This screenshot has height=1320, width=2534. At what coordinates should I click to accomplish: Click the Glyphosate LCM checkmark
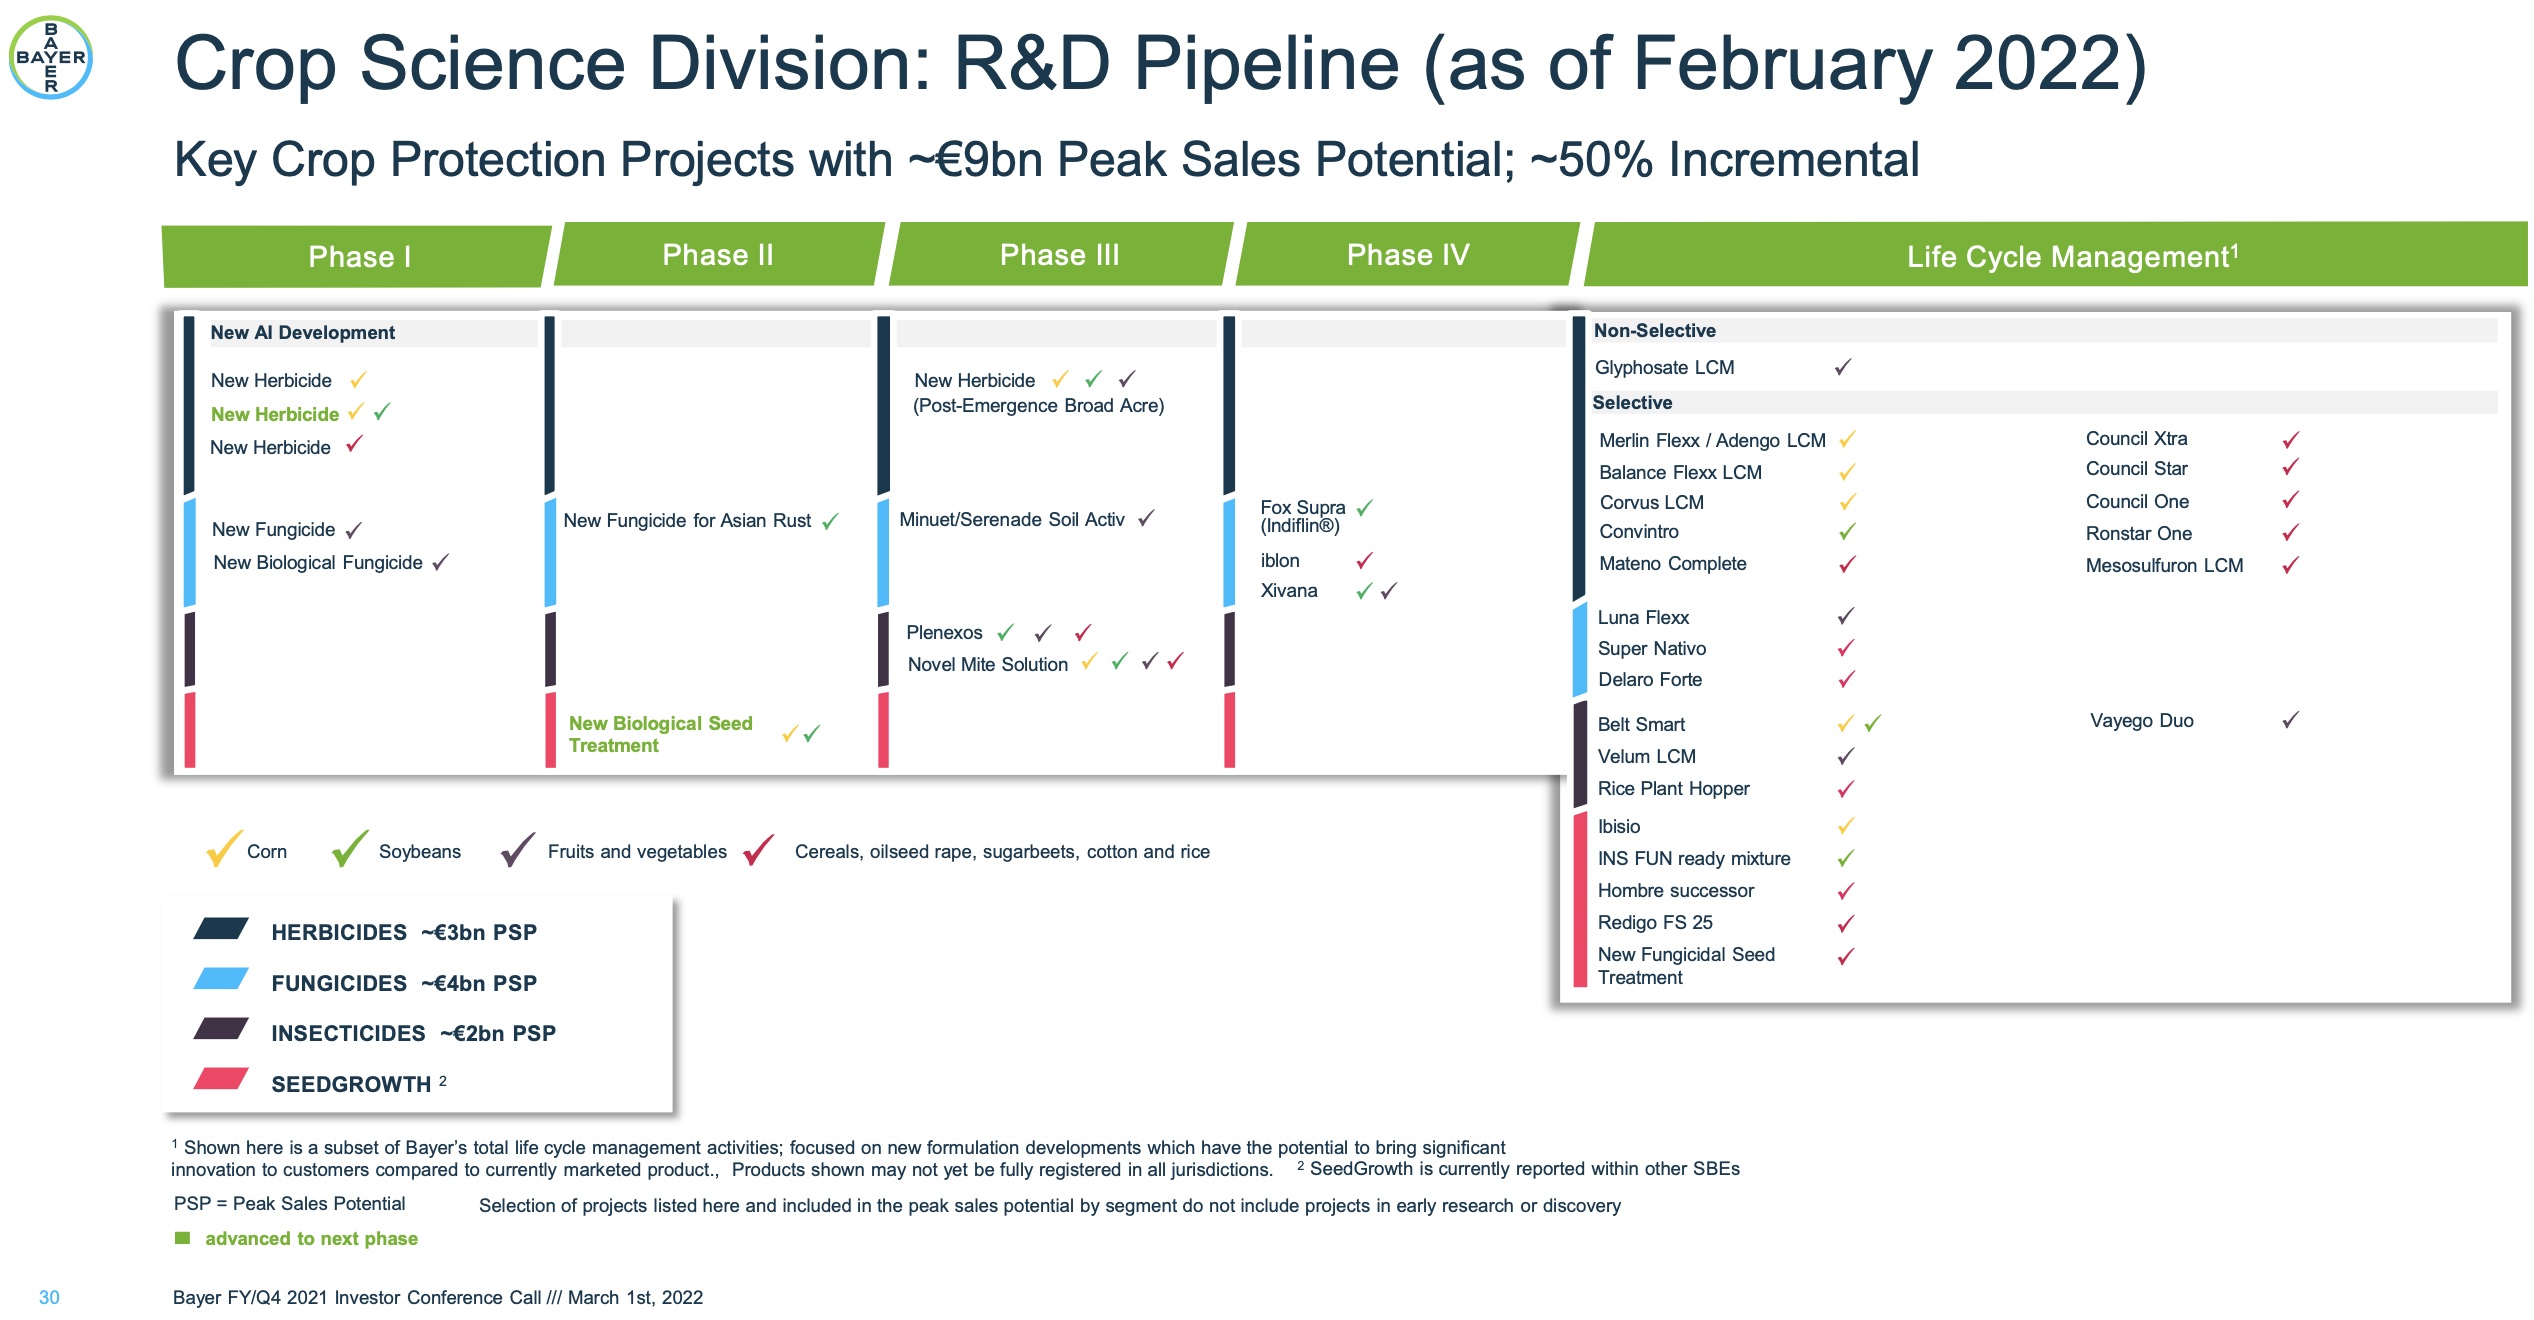1843,367
